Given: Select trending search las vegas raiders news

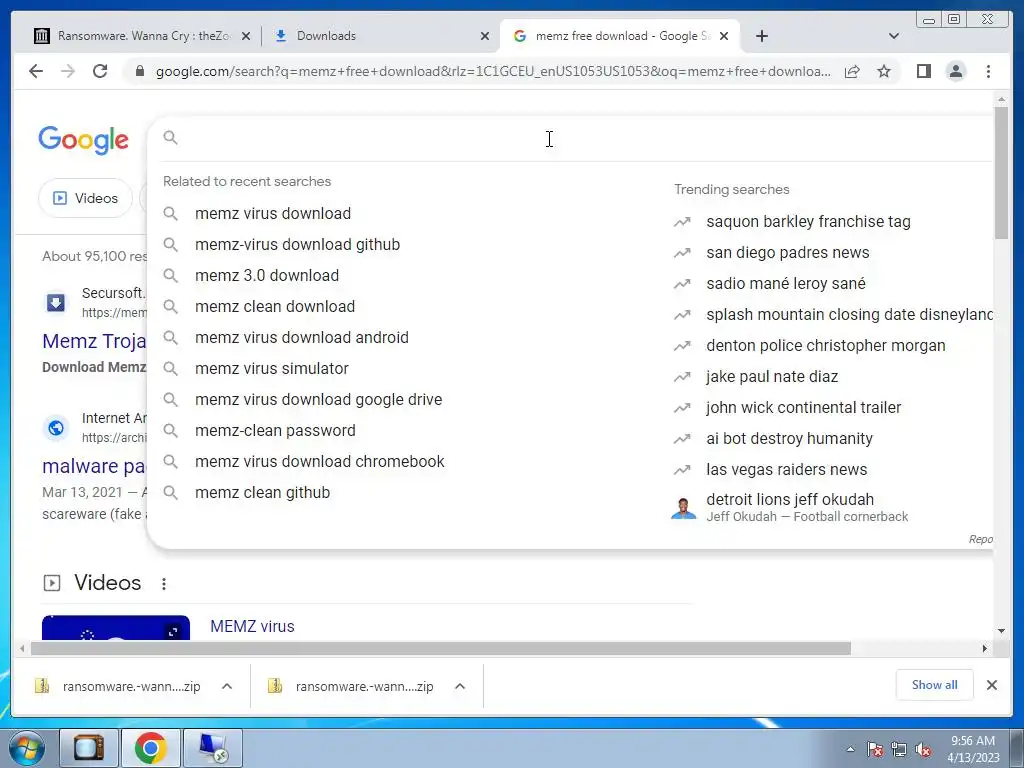Looking at the screenshot, I should pos(787,470).
